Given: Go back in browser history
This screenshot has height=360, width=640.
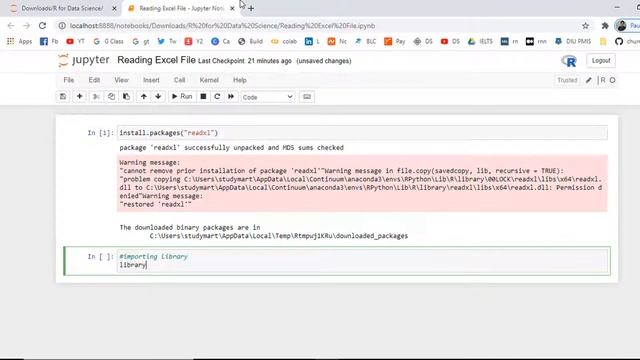Looking at the screenshot, I should 11,26.
